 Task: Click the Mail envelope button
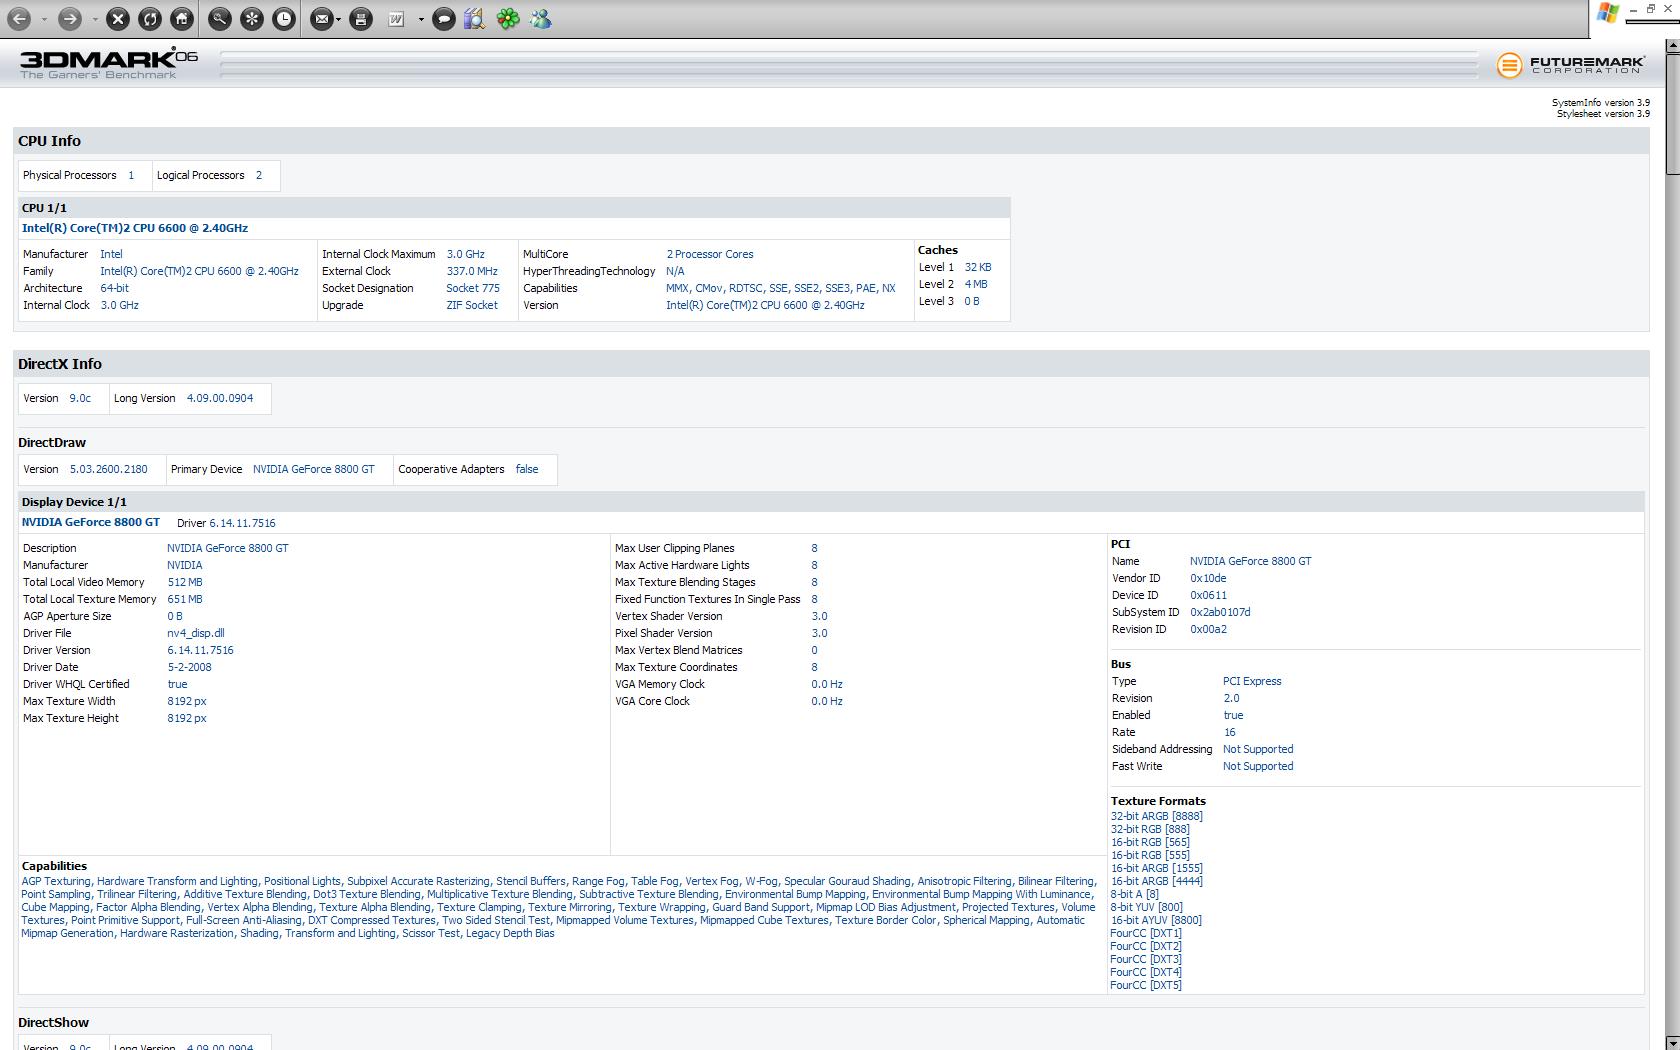click(321, 19)
